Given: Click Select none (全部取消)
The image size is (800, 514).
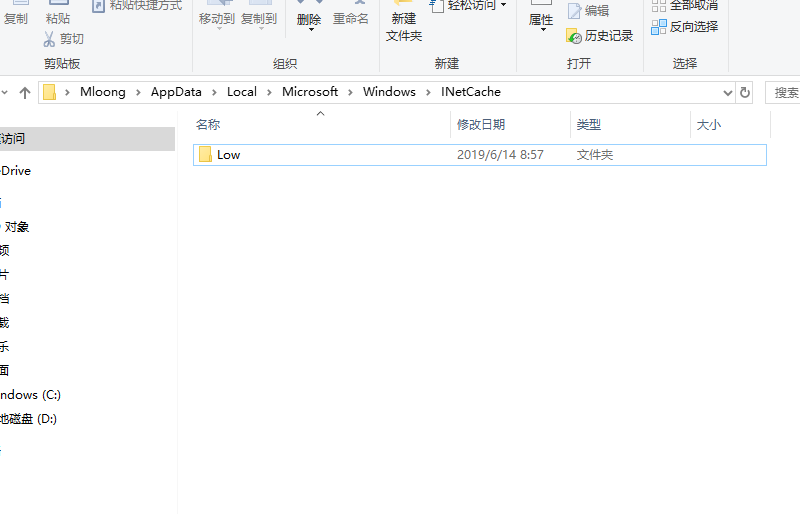Looking at the screenshot, I should click(685, 5).
